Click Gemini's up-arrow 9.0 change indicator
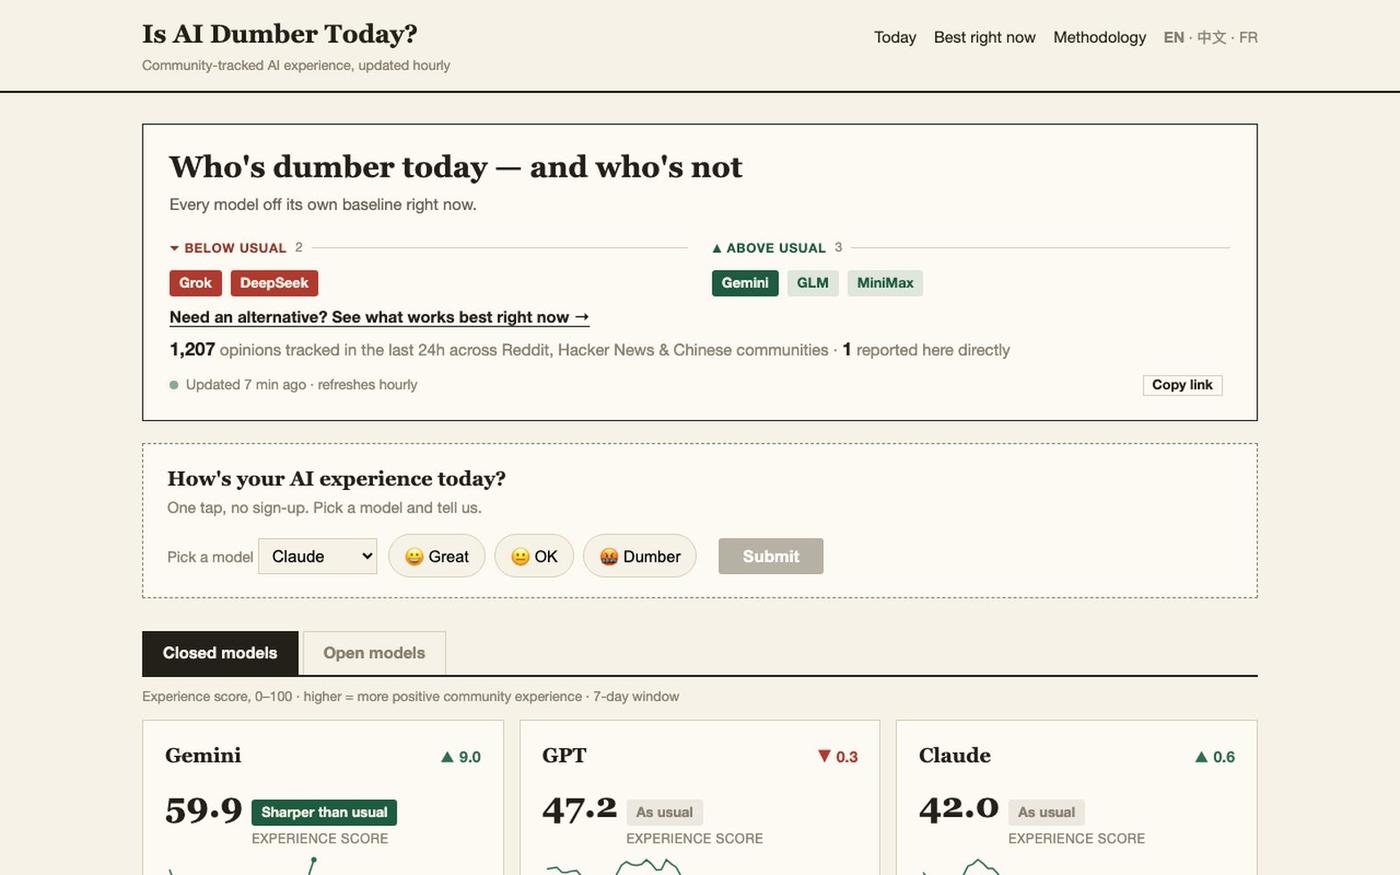 tap(461, 757)
